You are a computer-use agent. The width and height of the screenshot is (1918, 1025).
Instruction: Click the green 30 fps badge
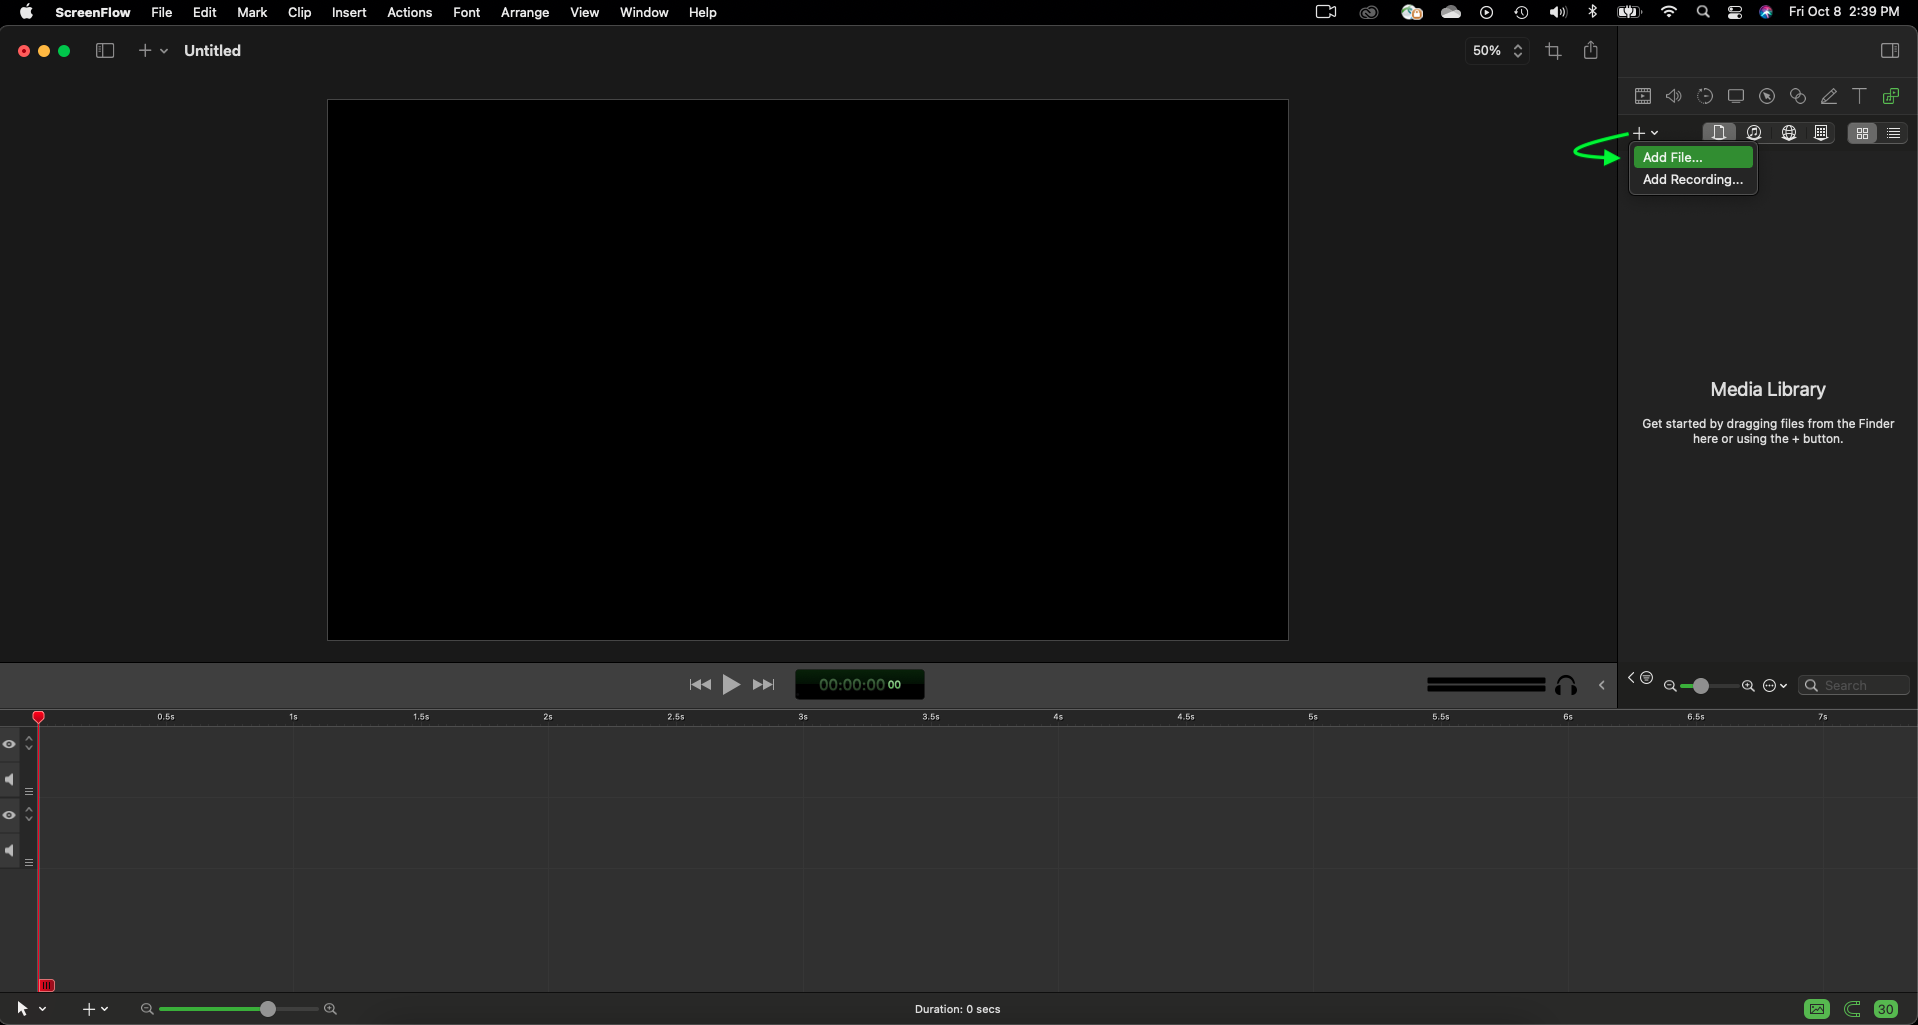point(1886,1009)
